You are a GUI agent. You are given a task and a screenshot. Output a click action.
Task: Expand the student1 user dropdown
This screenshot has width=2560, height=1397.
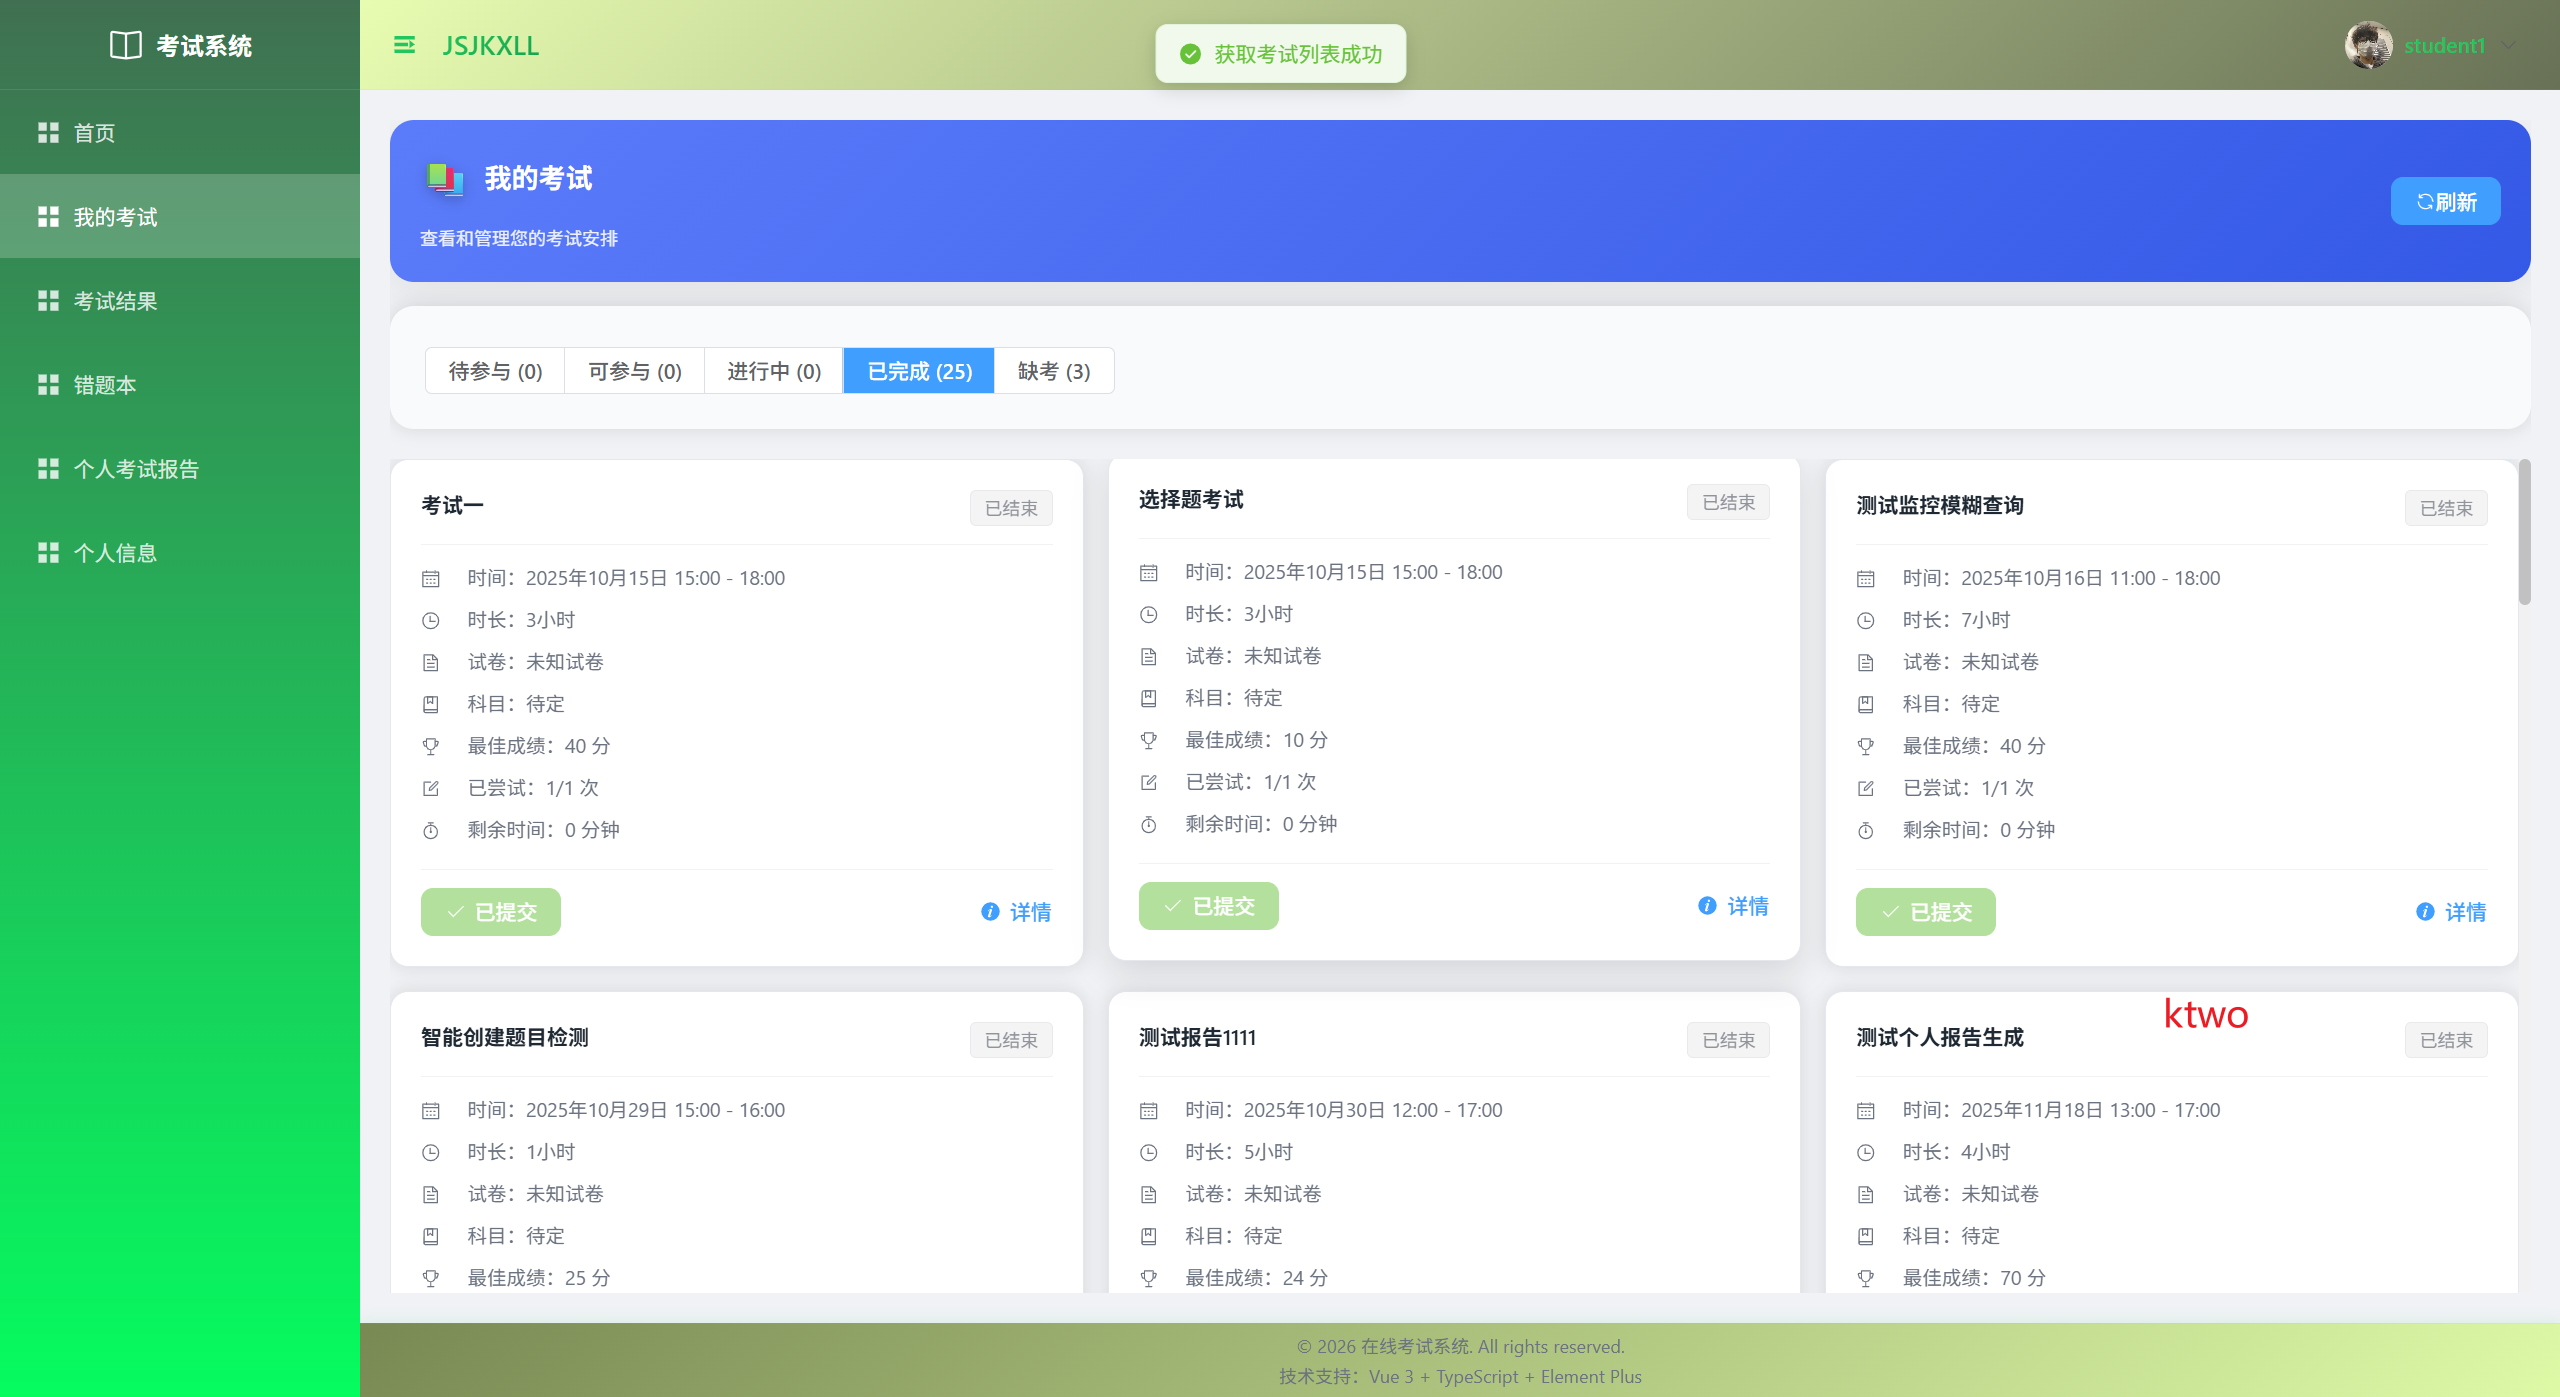pos(2507,45)
